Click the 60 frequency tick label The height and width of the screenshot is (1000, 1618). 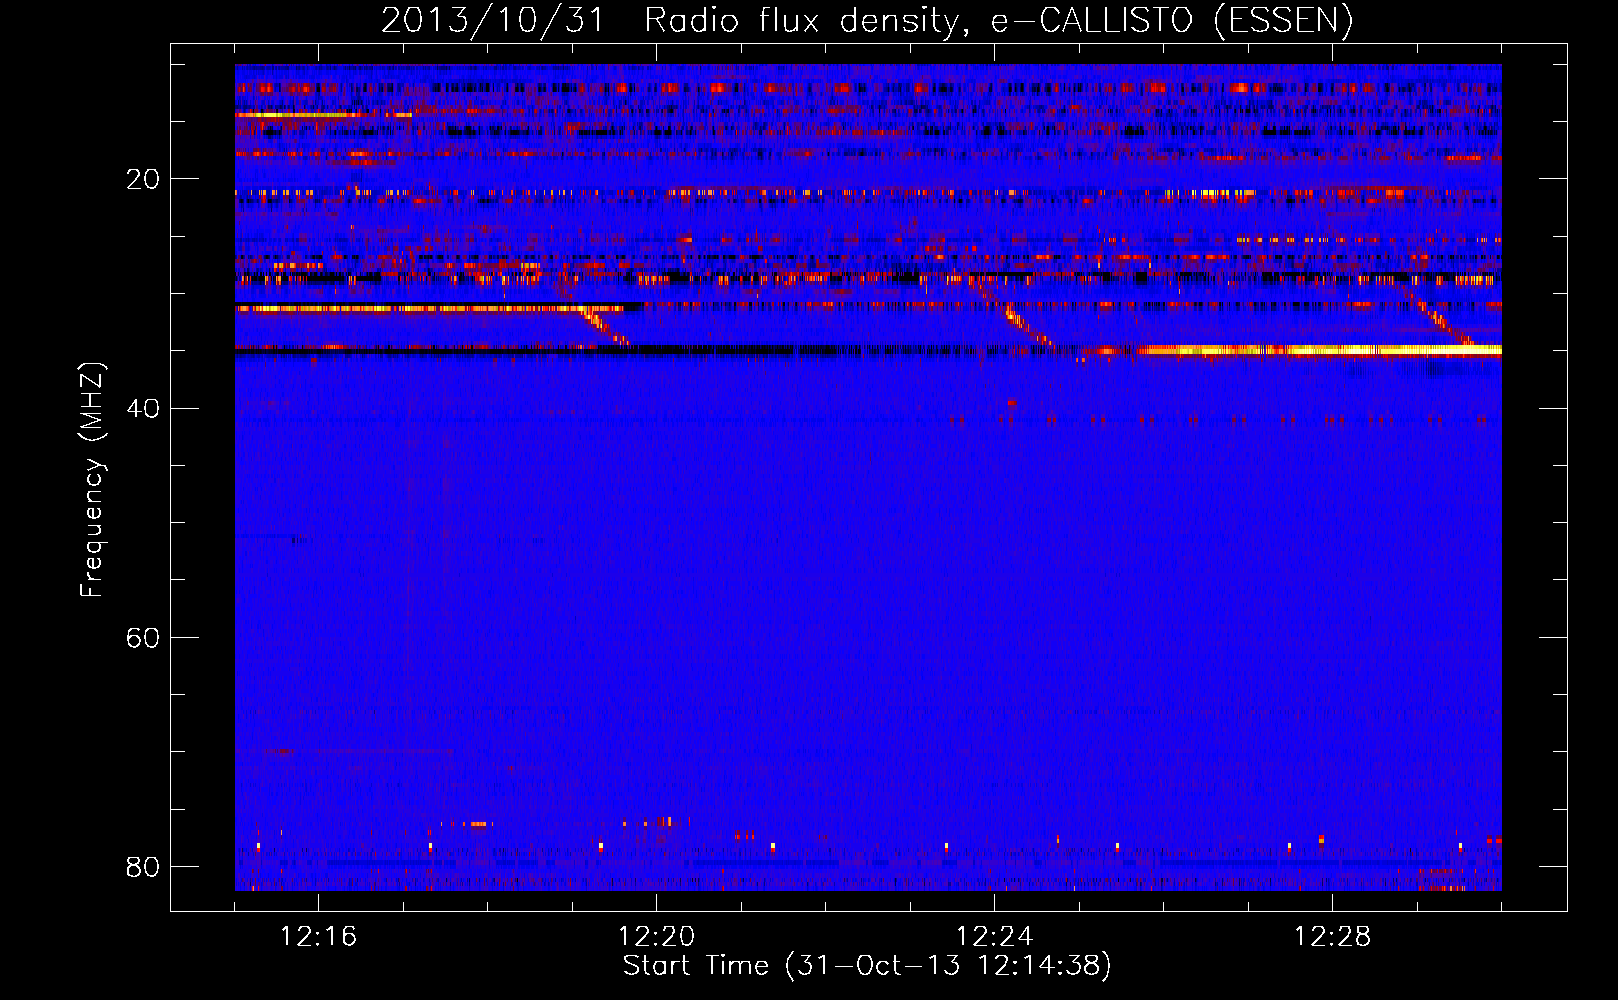tap(143, 637)
